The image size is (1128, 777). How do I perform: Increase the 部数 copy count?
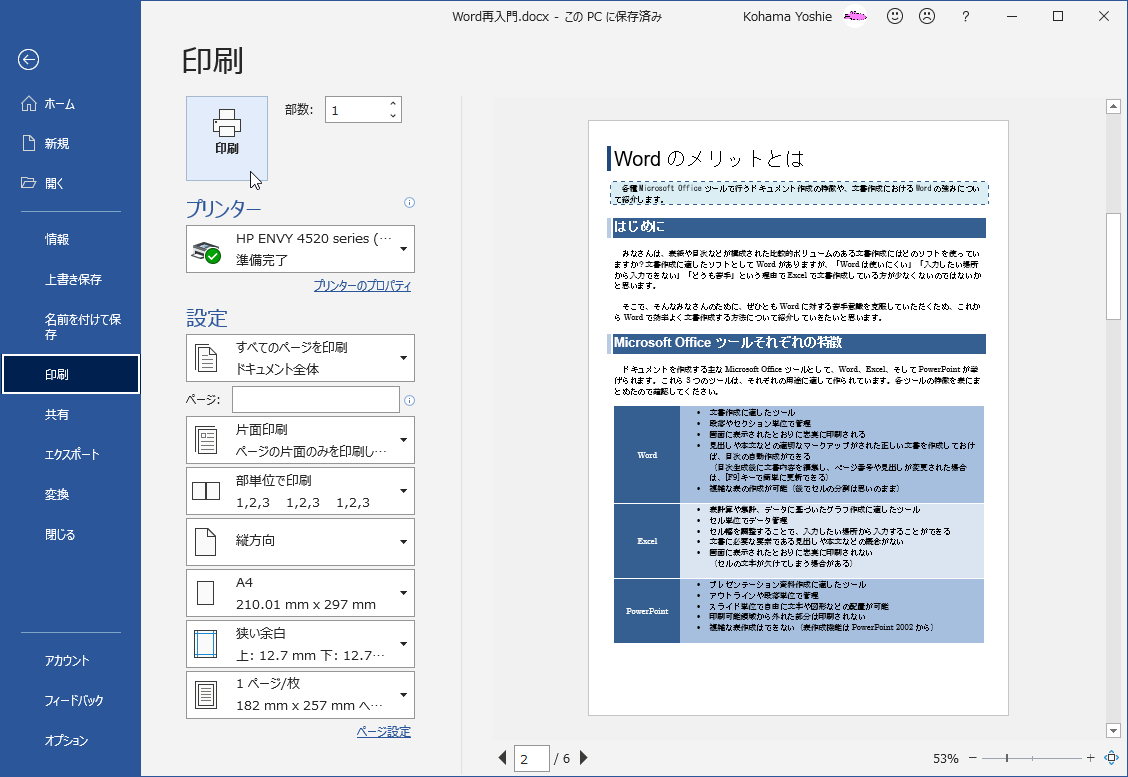point(393,104)
